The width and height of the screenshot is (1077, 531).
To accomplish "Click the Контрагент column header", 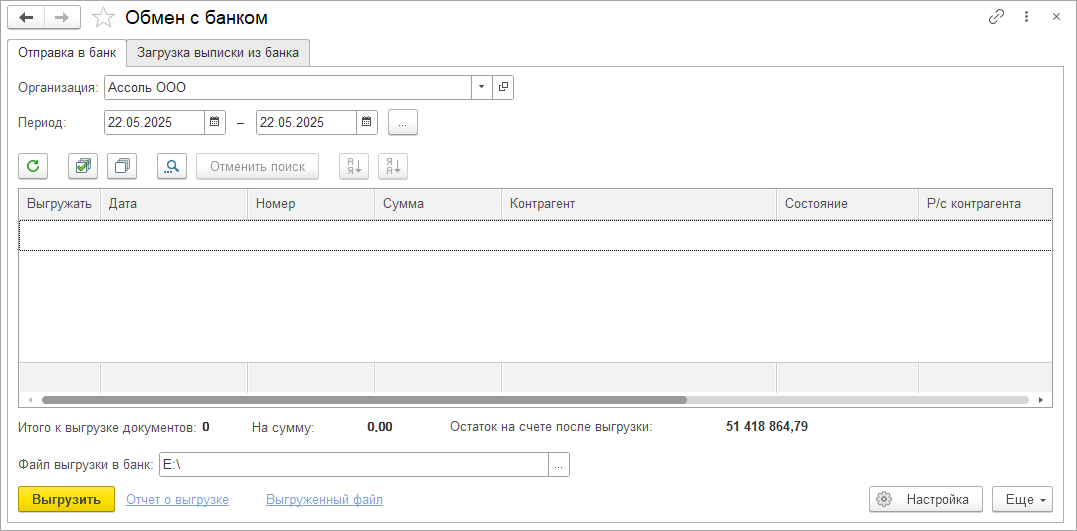I will pyautogui.click(x=639, y=204).
